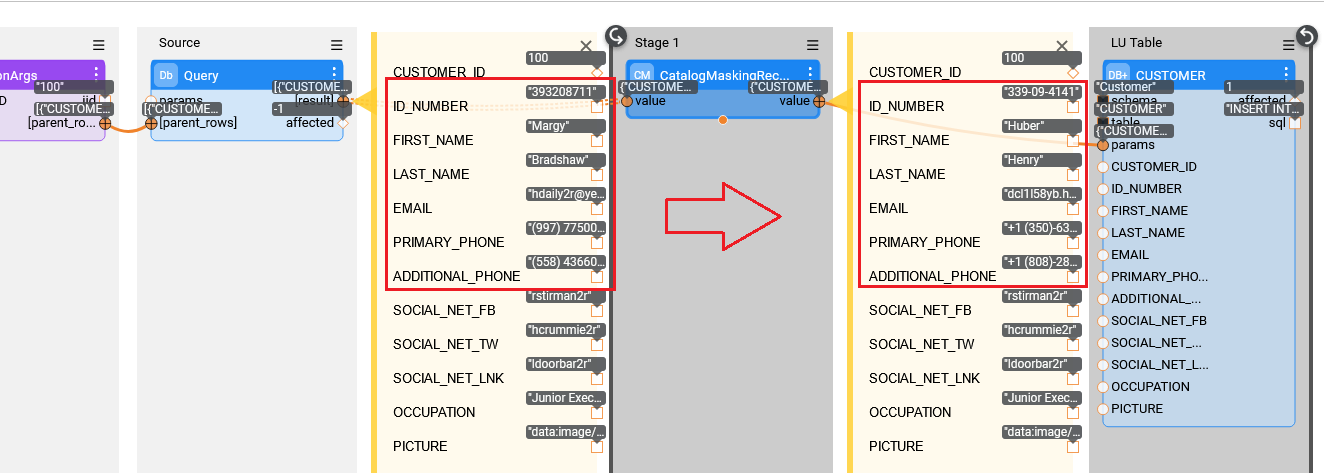Click the circular arrow icon above LU Table
1324x473 pixels.
coord(1305,36)
